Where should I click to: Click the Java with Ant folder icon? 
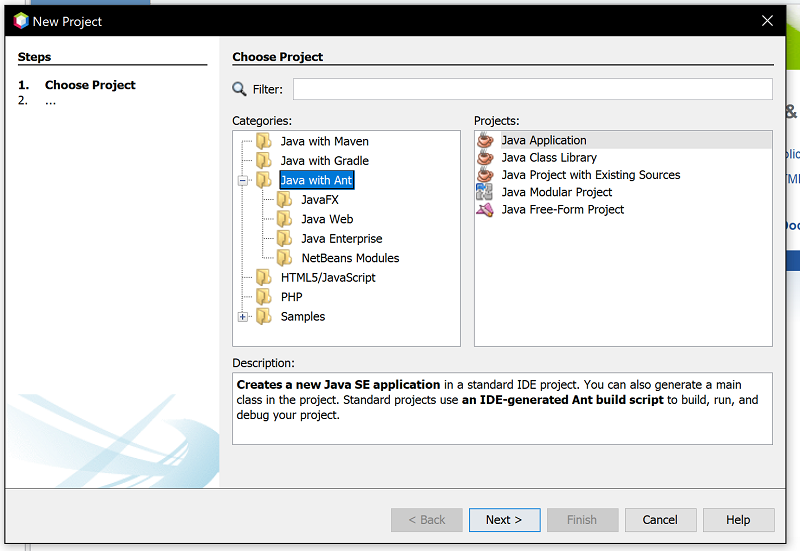tap(263, 180)
